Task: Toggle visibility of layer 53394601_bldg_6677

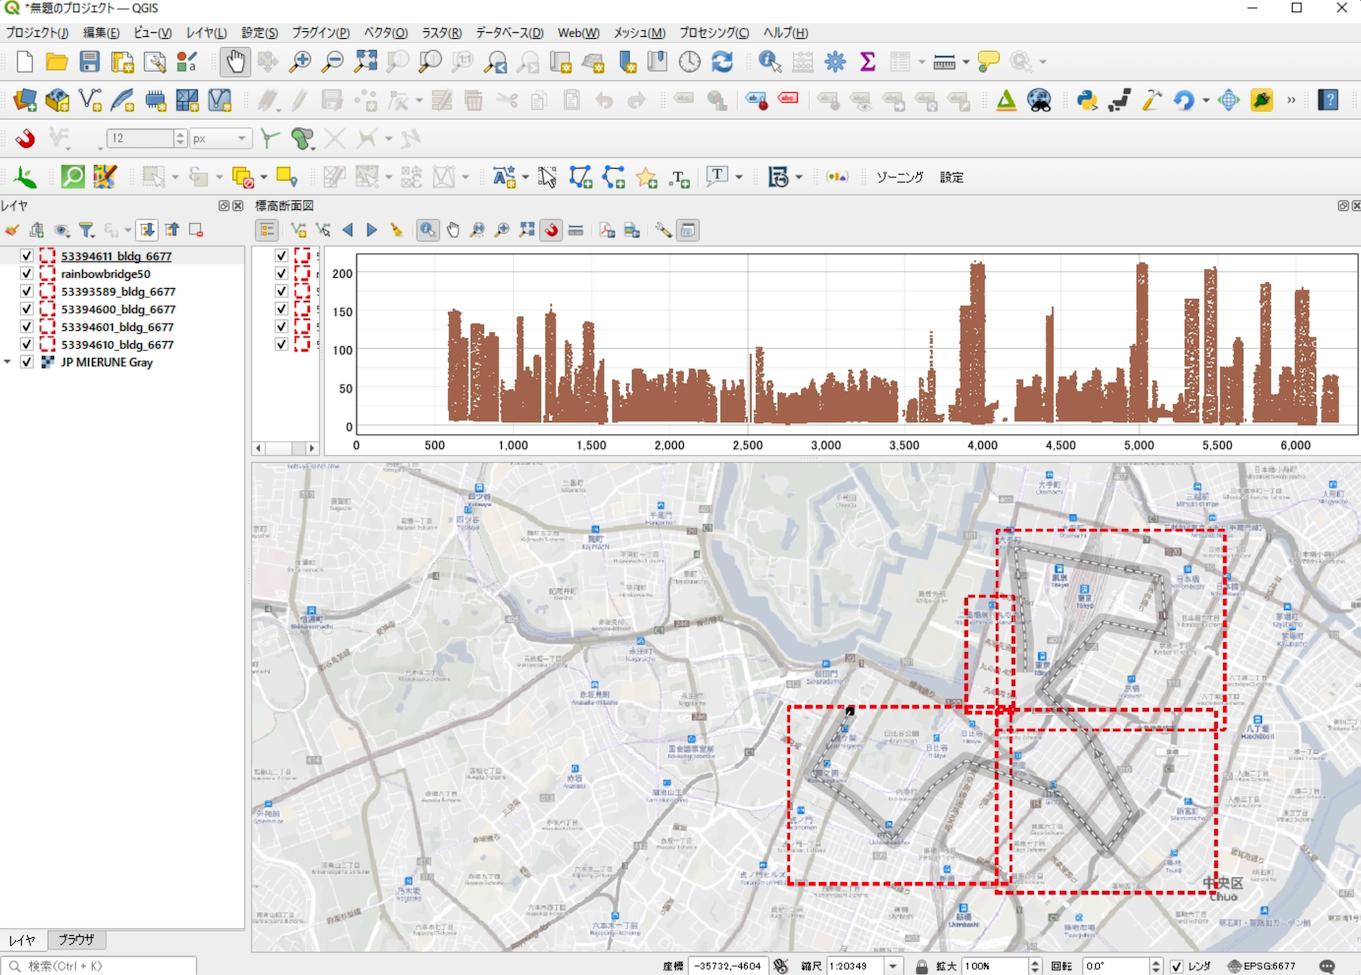Action: point(27,327)
